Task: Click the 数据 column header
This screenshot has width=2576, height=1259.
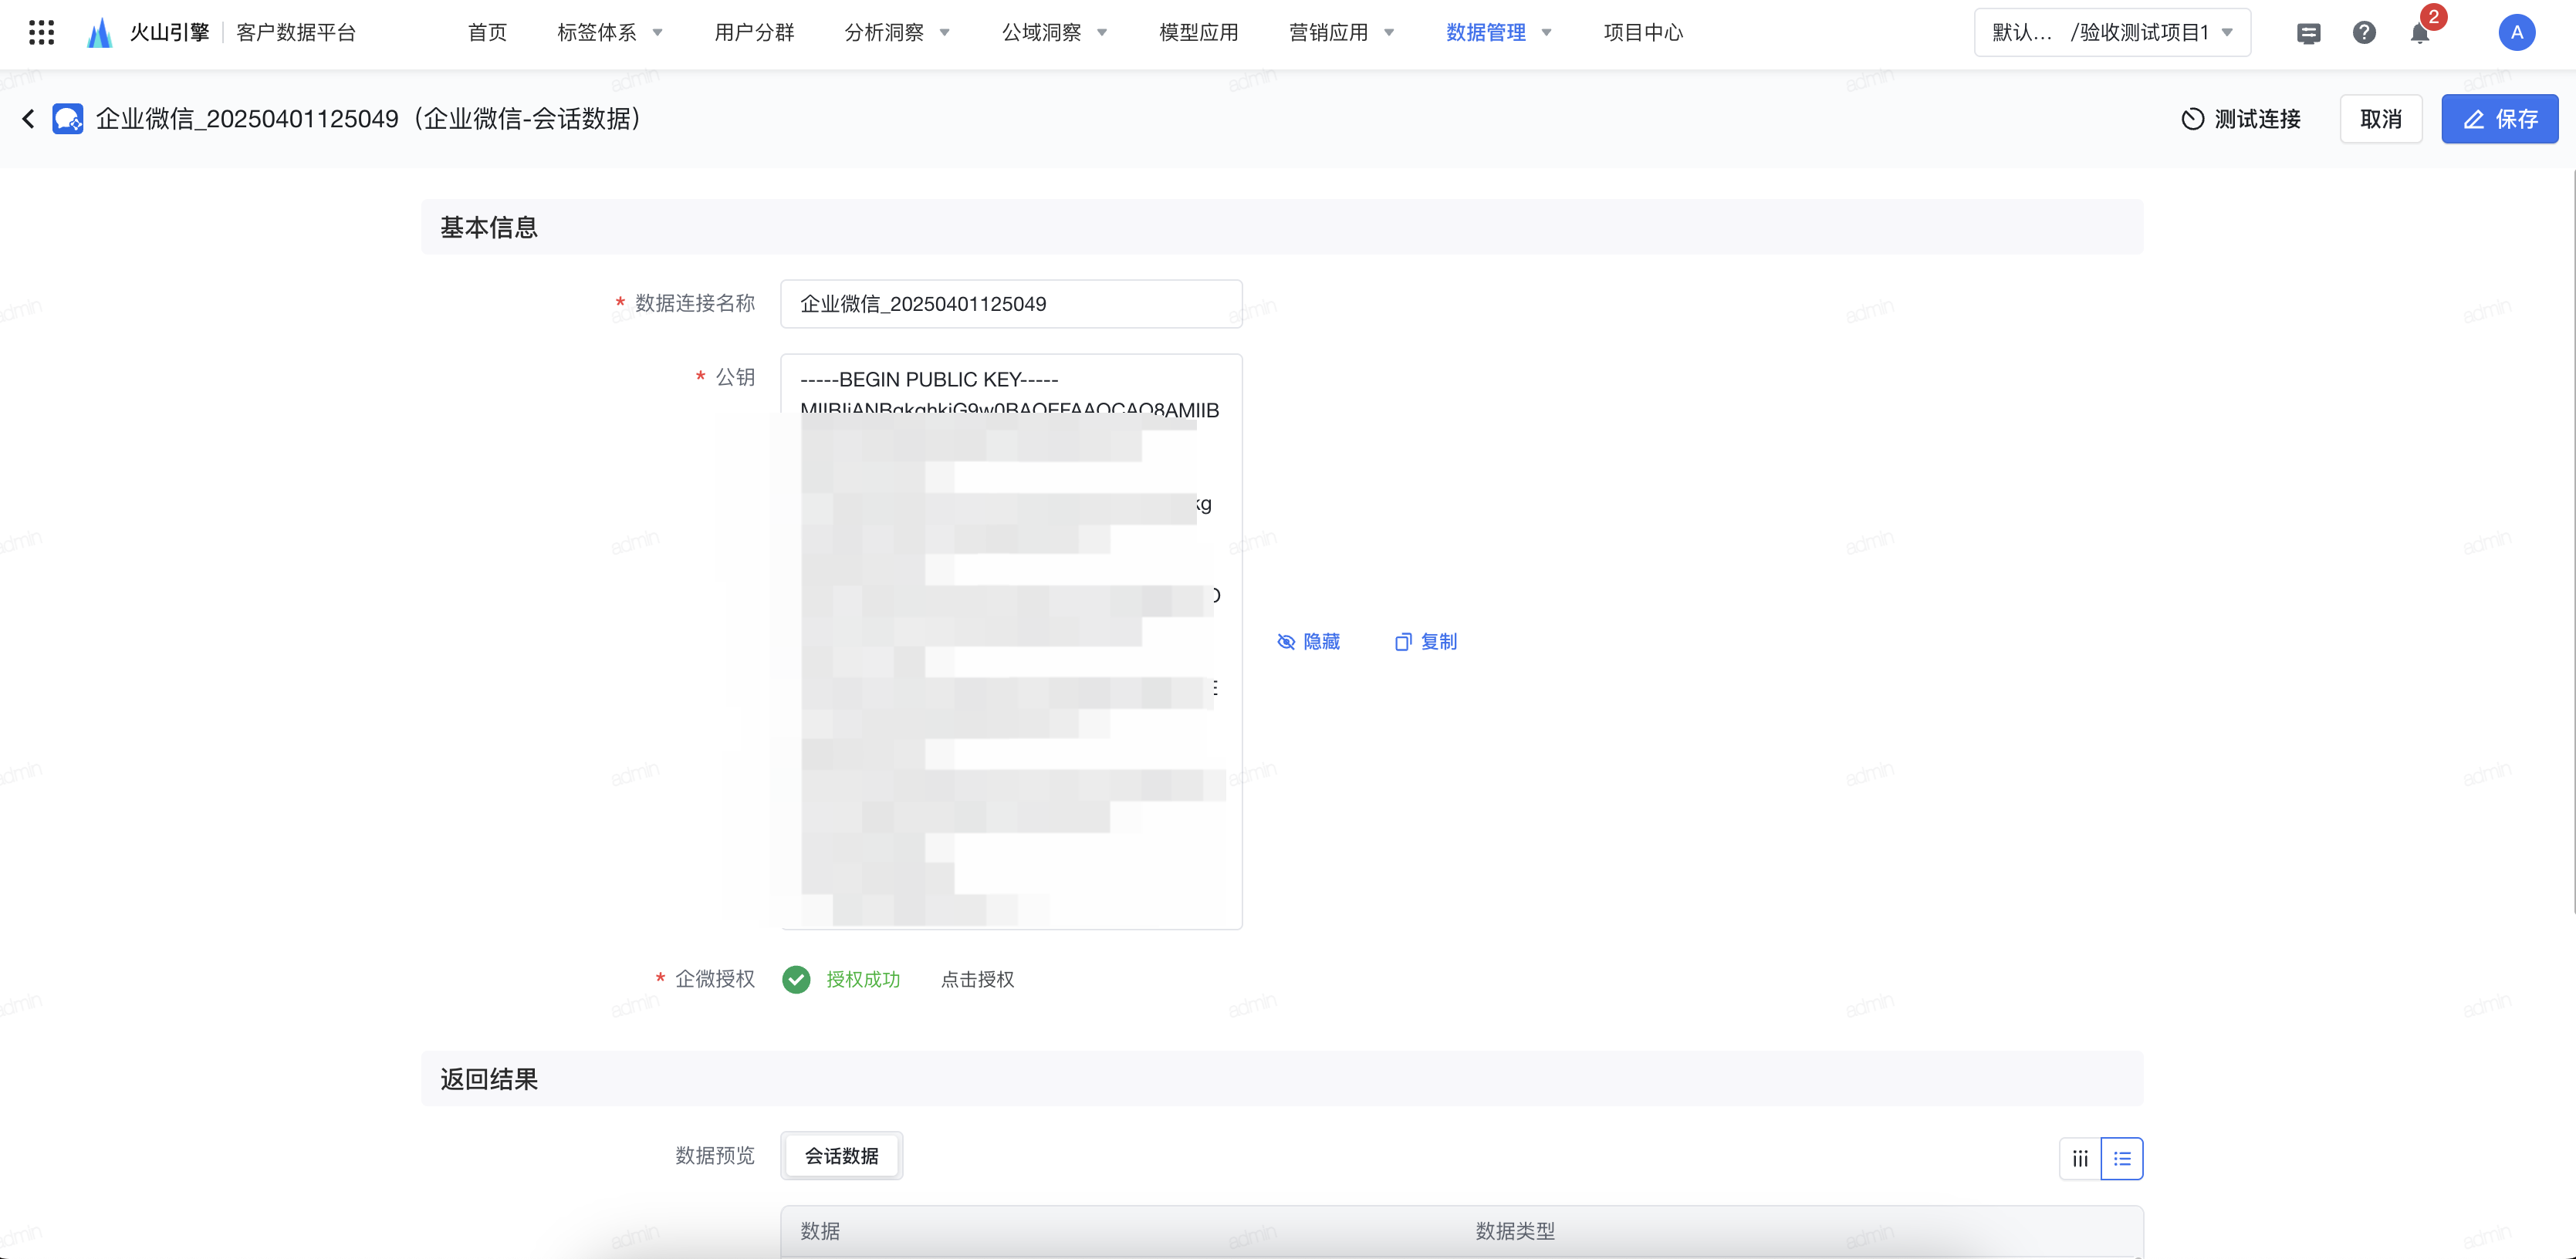Action: (x=820, y=1231)
